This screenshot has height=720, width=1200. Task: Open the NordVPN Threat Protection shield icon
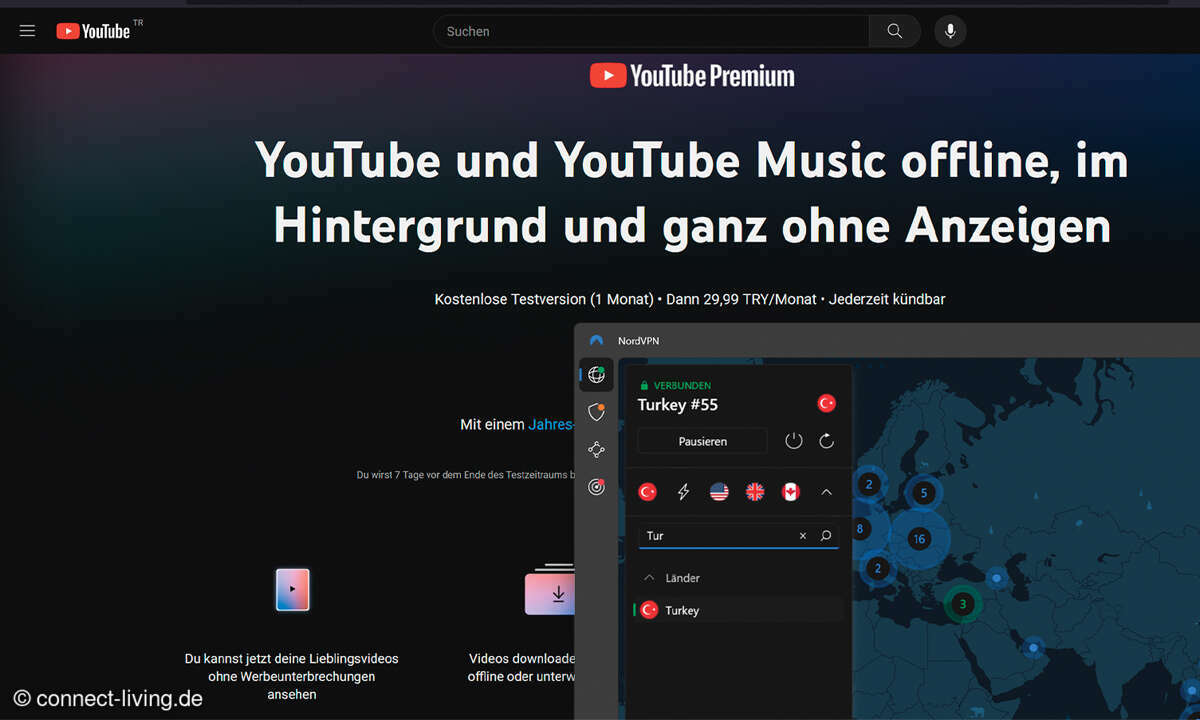[x=597, y=412]
